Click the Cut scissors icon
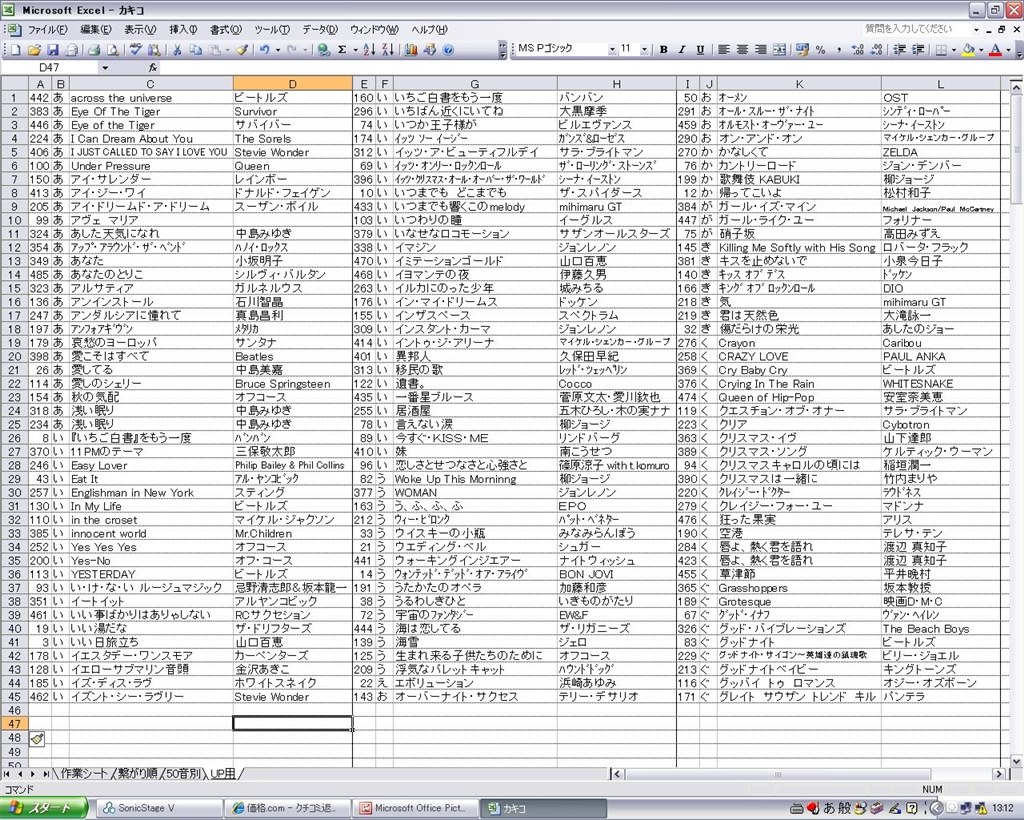 pyautogui.click(x=177, y=49)
